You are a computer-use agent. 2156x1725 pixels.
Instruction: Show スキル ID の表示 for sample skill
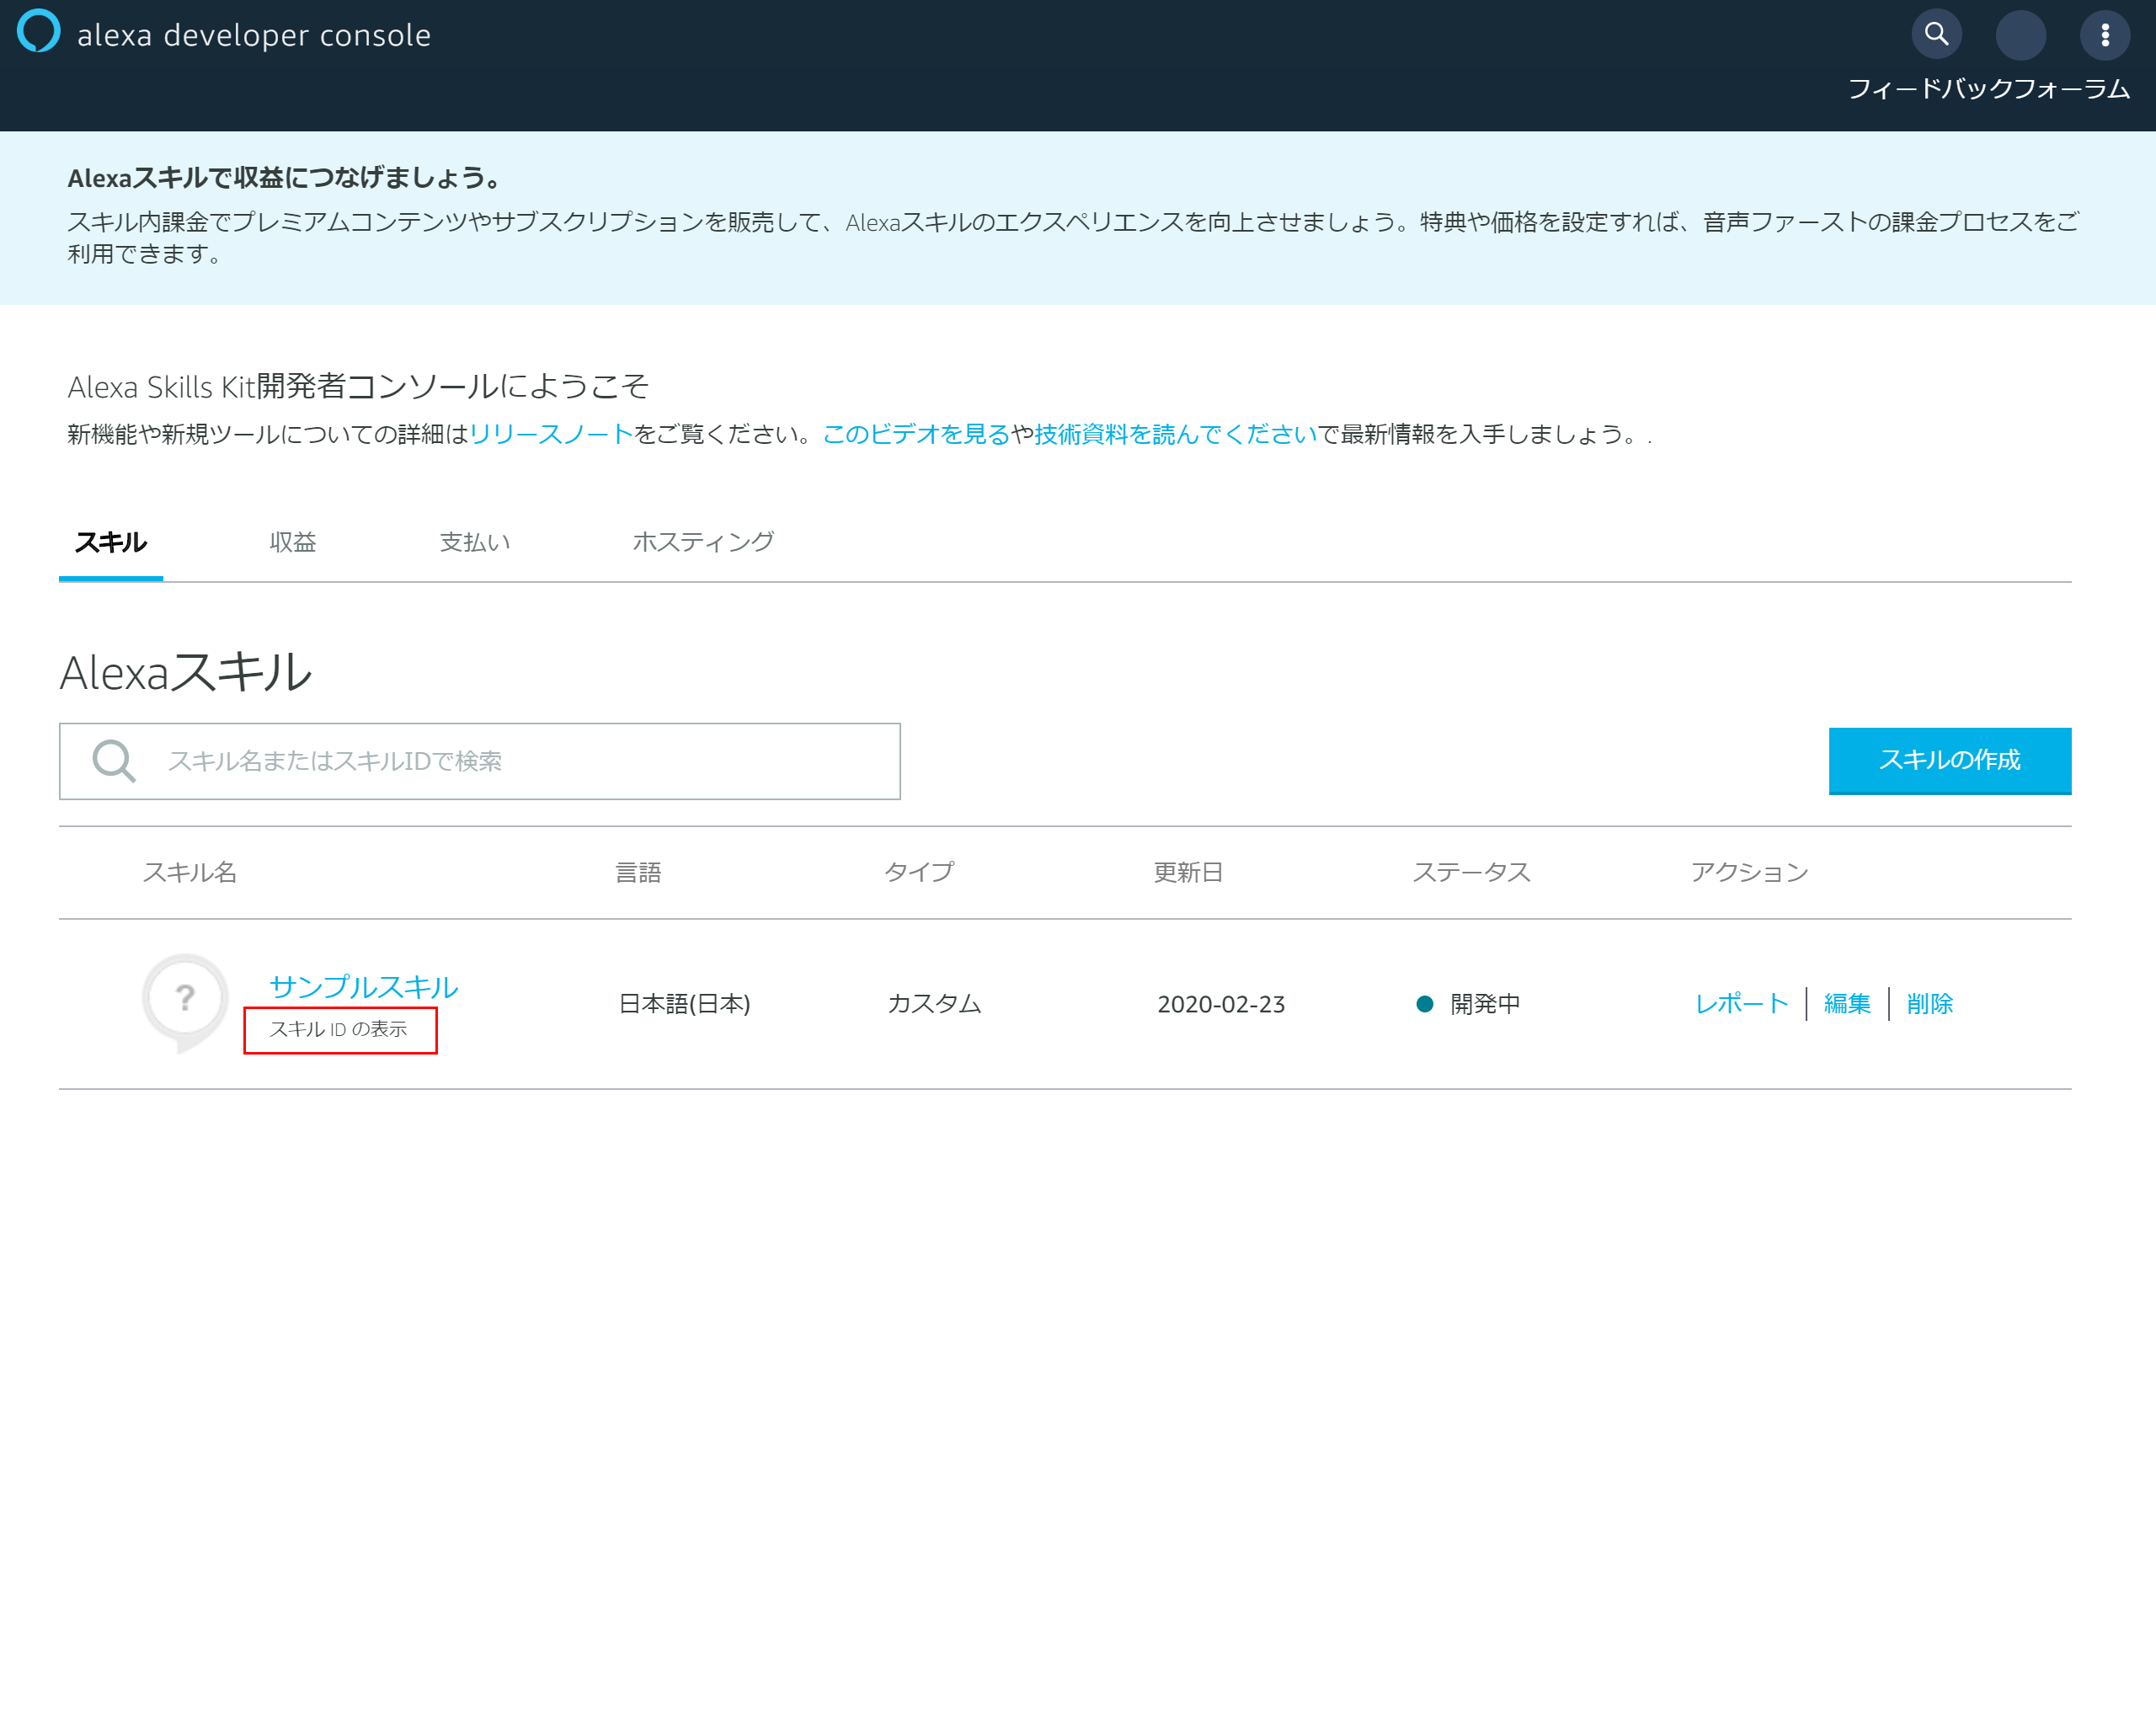[x=339, y=1029]
